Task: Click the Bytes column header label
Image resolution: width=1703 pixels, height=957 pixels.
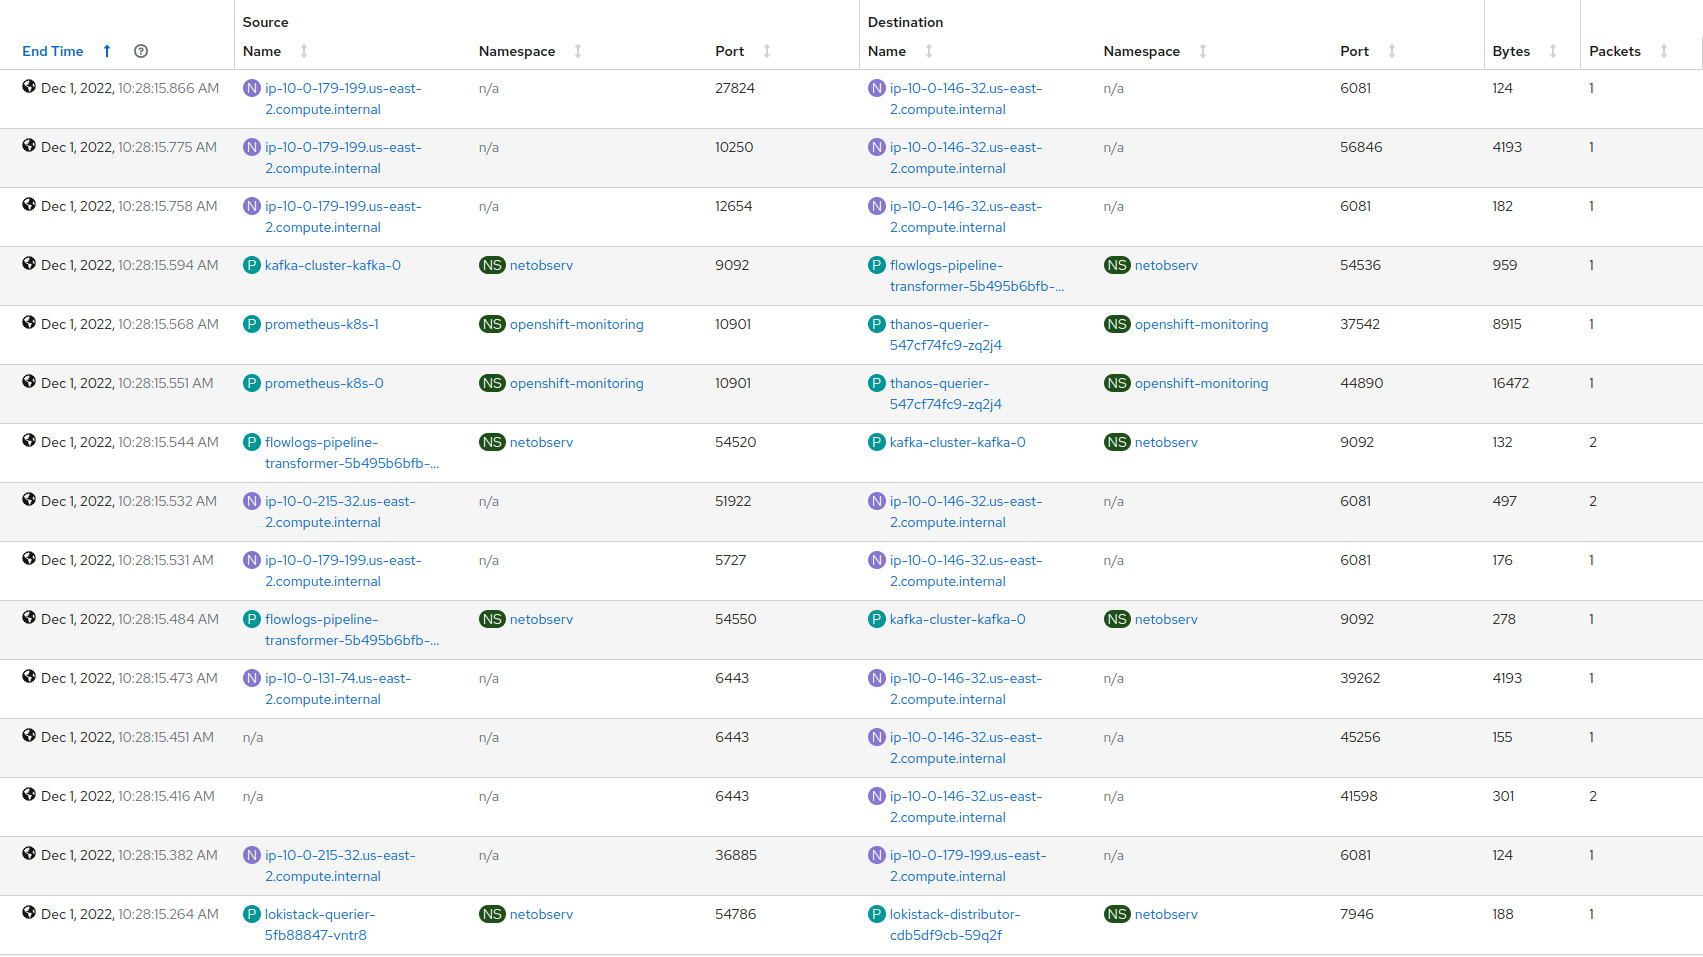Action: [1510, 51]
